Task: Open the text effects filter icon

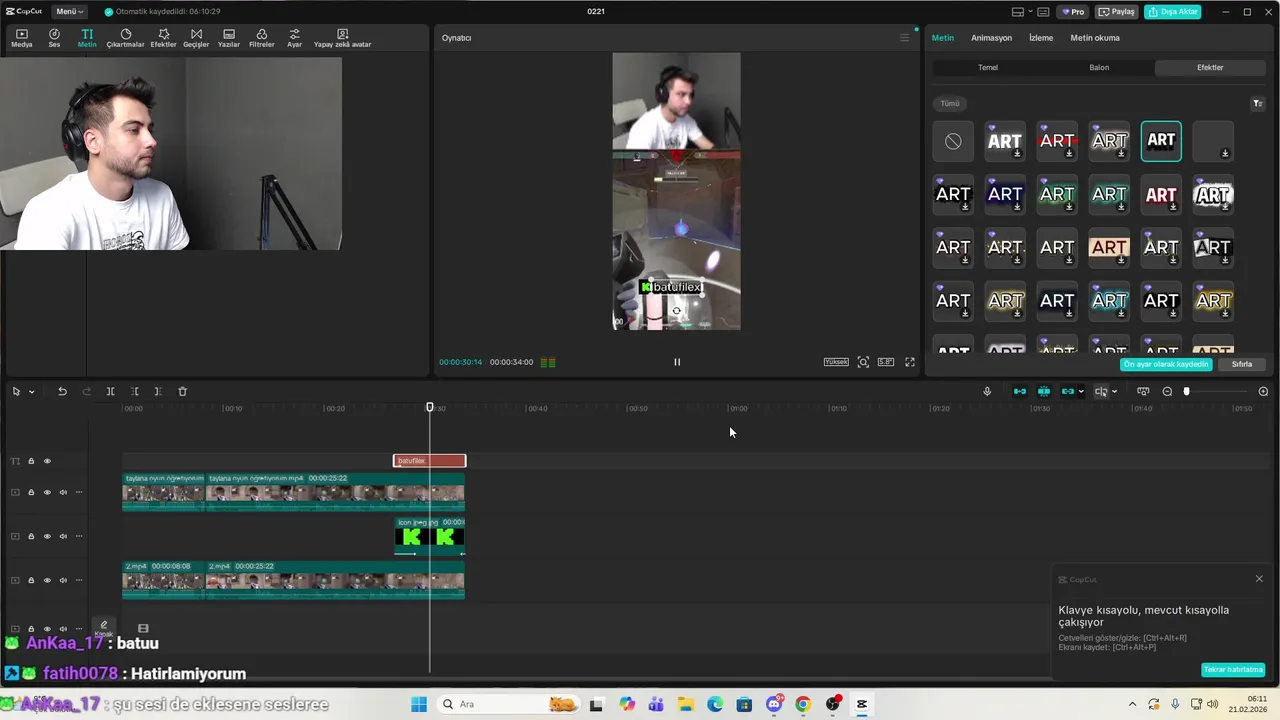Action: tap(1258, 103)
